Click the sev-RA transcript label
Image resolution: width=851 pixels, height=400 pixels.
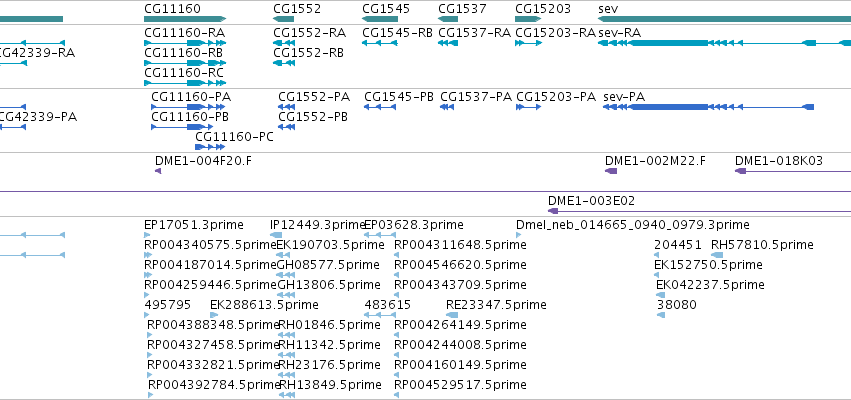619,33
